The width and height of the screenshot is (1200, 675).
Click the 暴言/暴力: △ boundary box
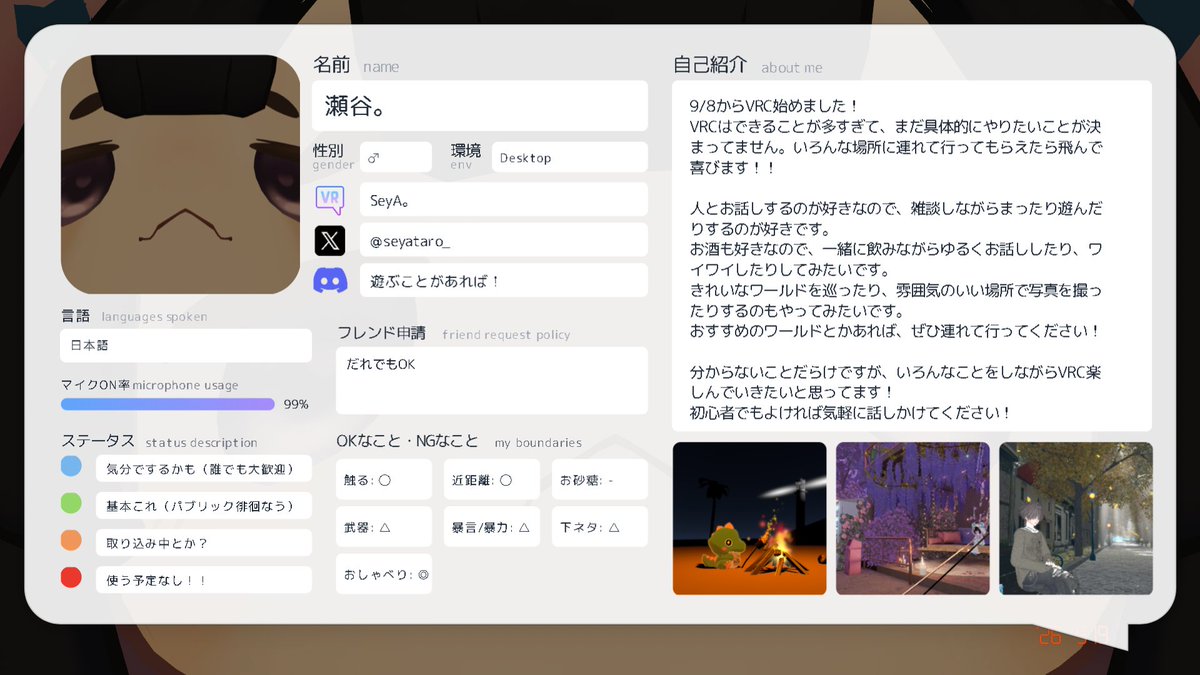tap(492, 527)
